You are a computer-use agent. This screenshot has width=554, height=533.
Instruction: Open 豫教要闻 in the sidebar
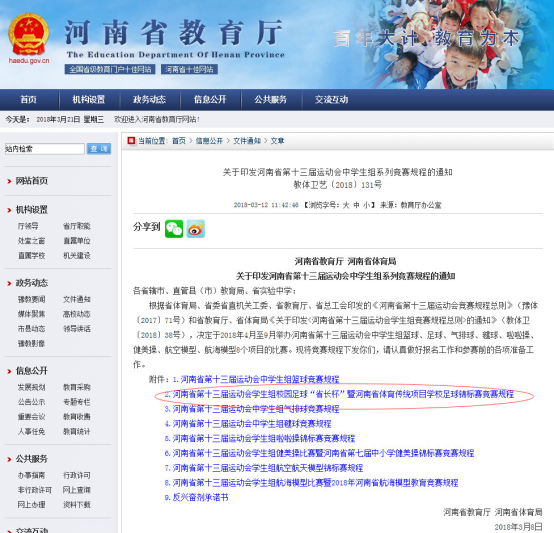[31, 299]
